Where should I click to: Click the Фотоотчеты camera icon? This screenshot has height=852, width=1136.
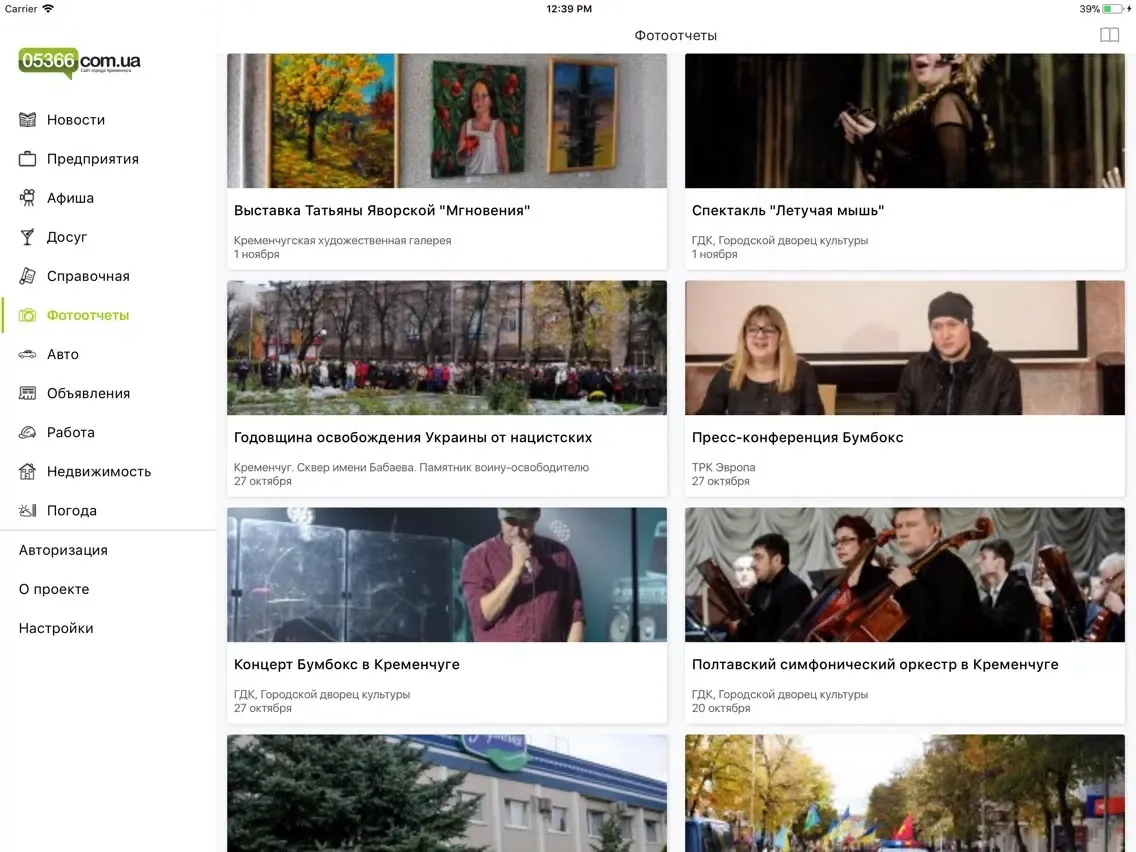click(28, 315)
